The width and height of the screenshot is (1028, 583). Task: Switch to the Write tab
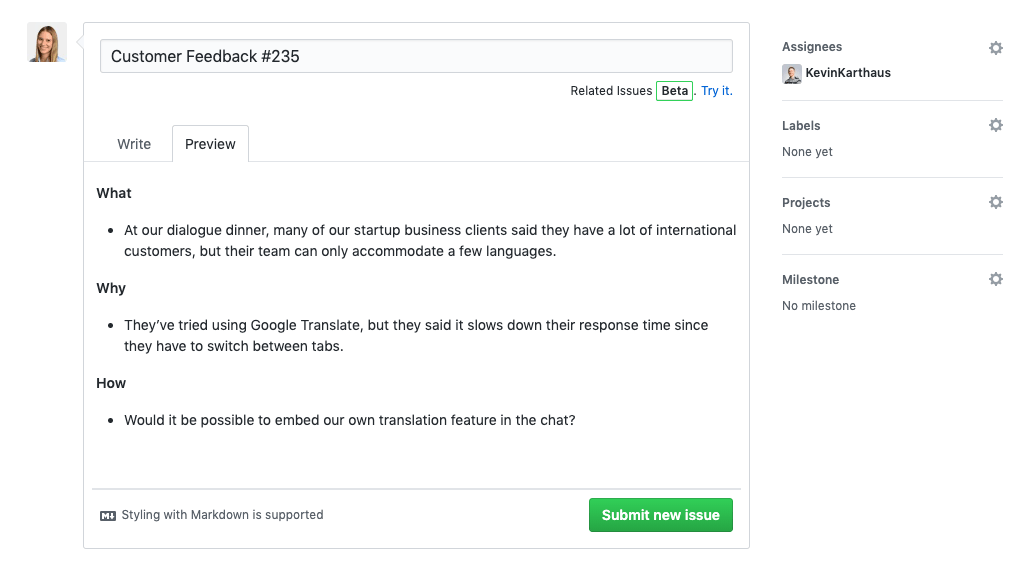tap(133, 143)
